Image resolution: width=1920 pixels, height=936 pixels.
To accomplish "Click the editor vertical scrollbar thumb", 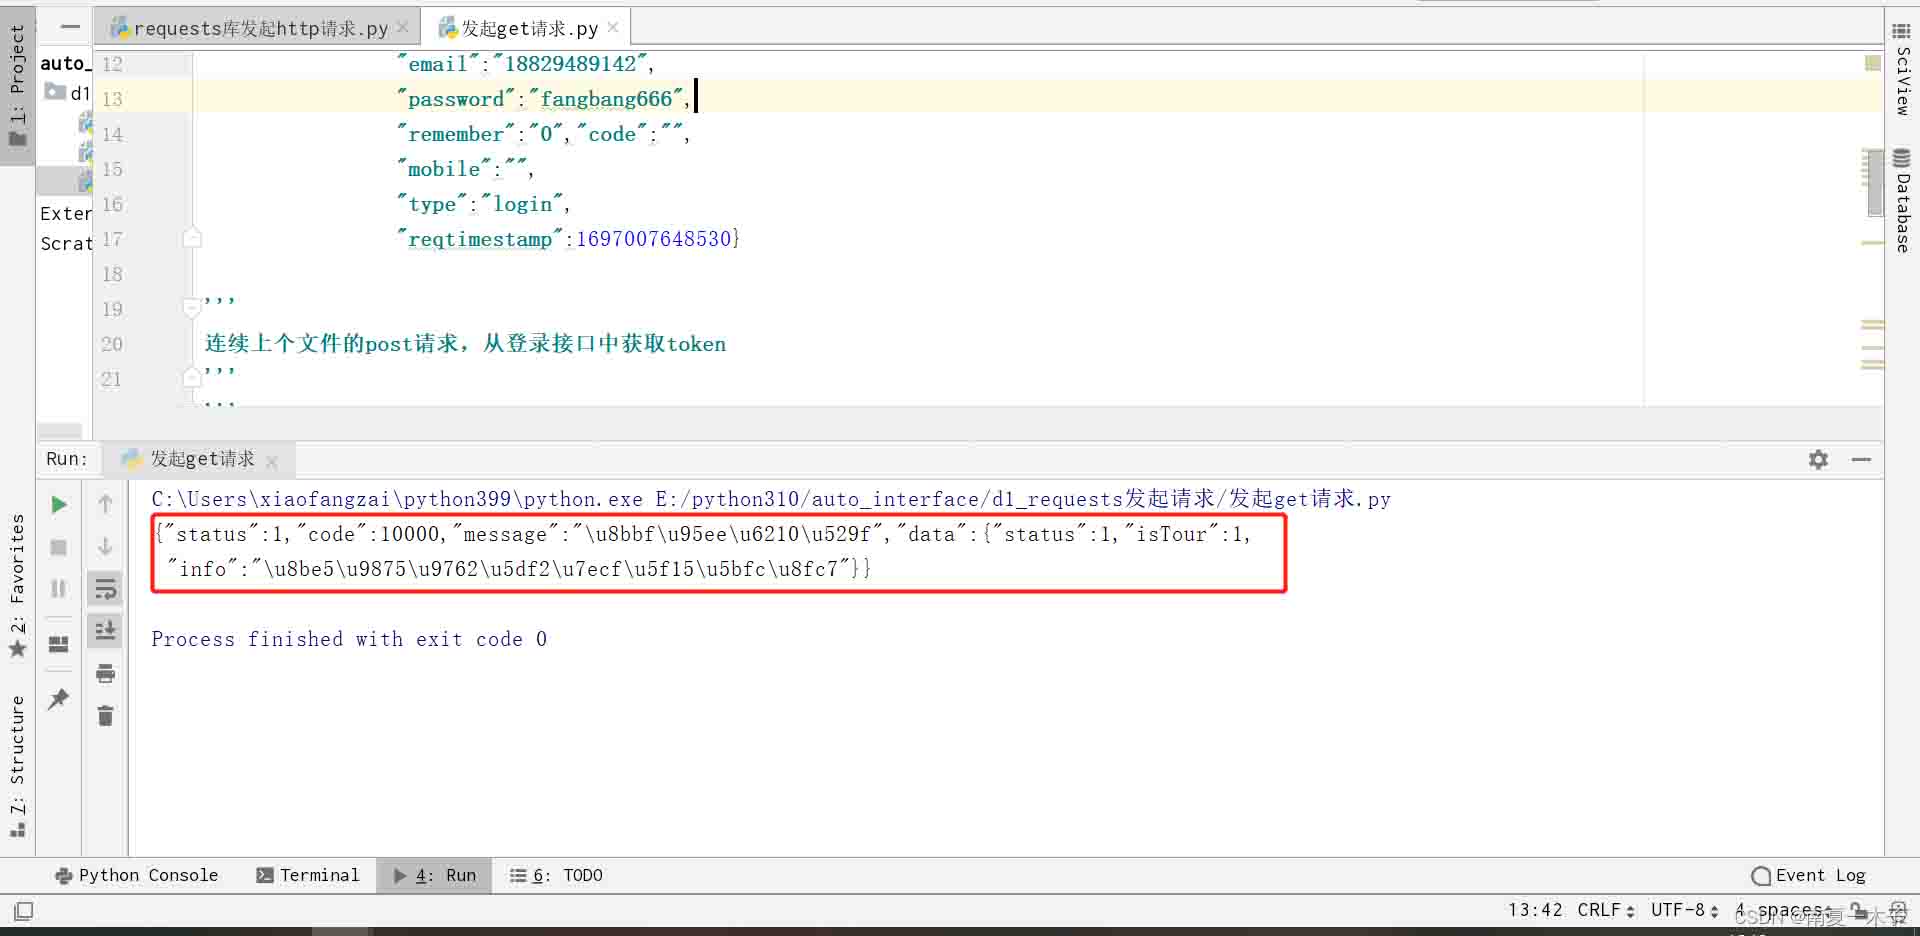I will click(x=1874, y=183).
